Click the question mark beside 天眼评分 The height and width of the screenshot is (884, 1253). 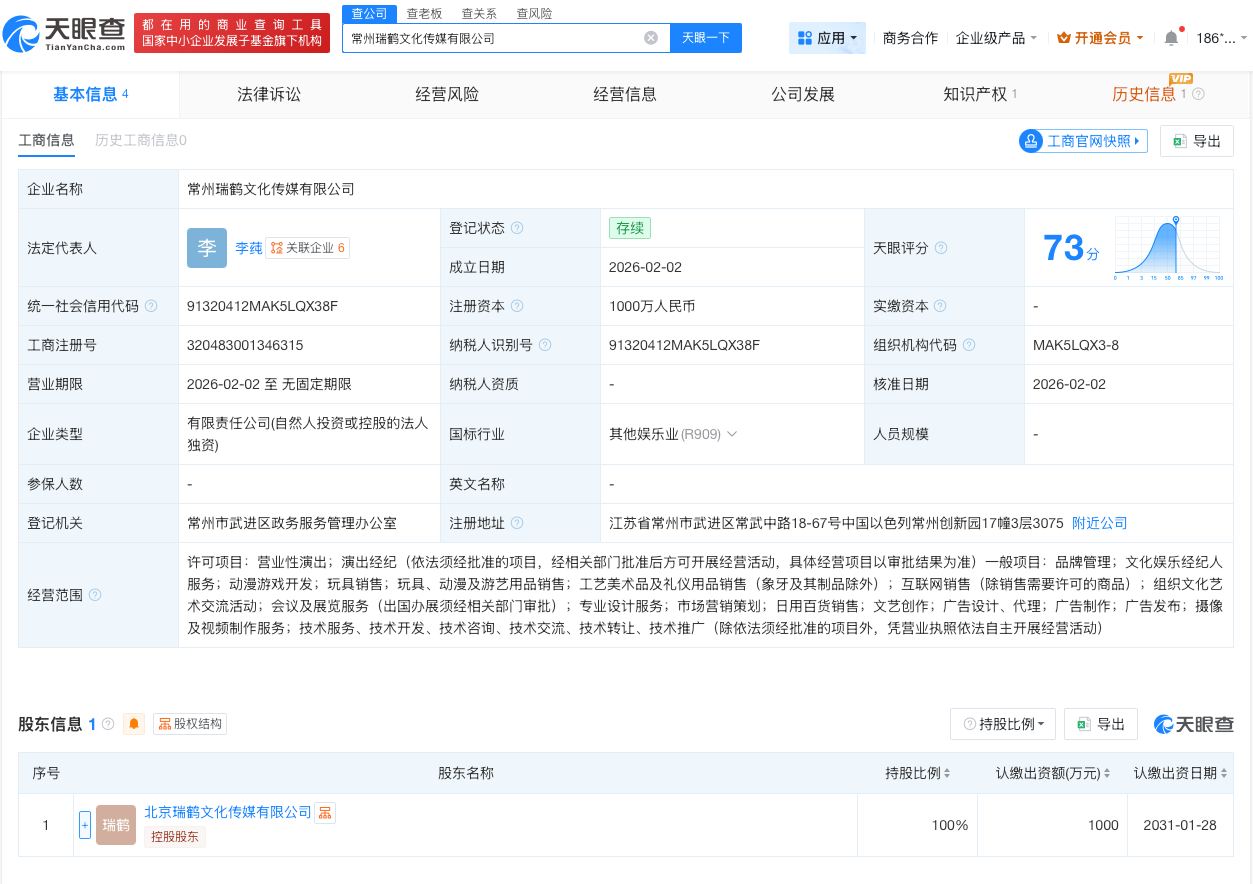click(940, 248)
